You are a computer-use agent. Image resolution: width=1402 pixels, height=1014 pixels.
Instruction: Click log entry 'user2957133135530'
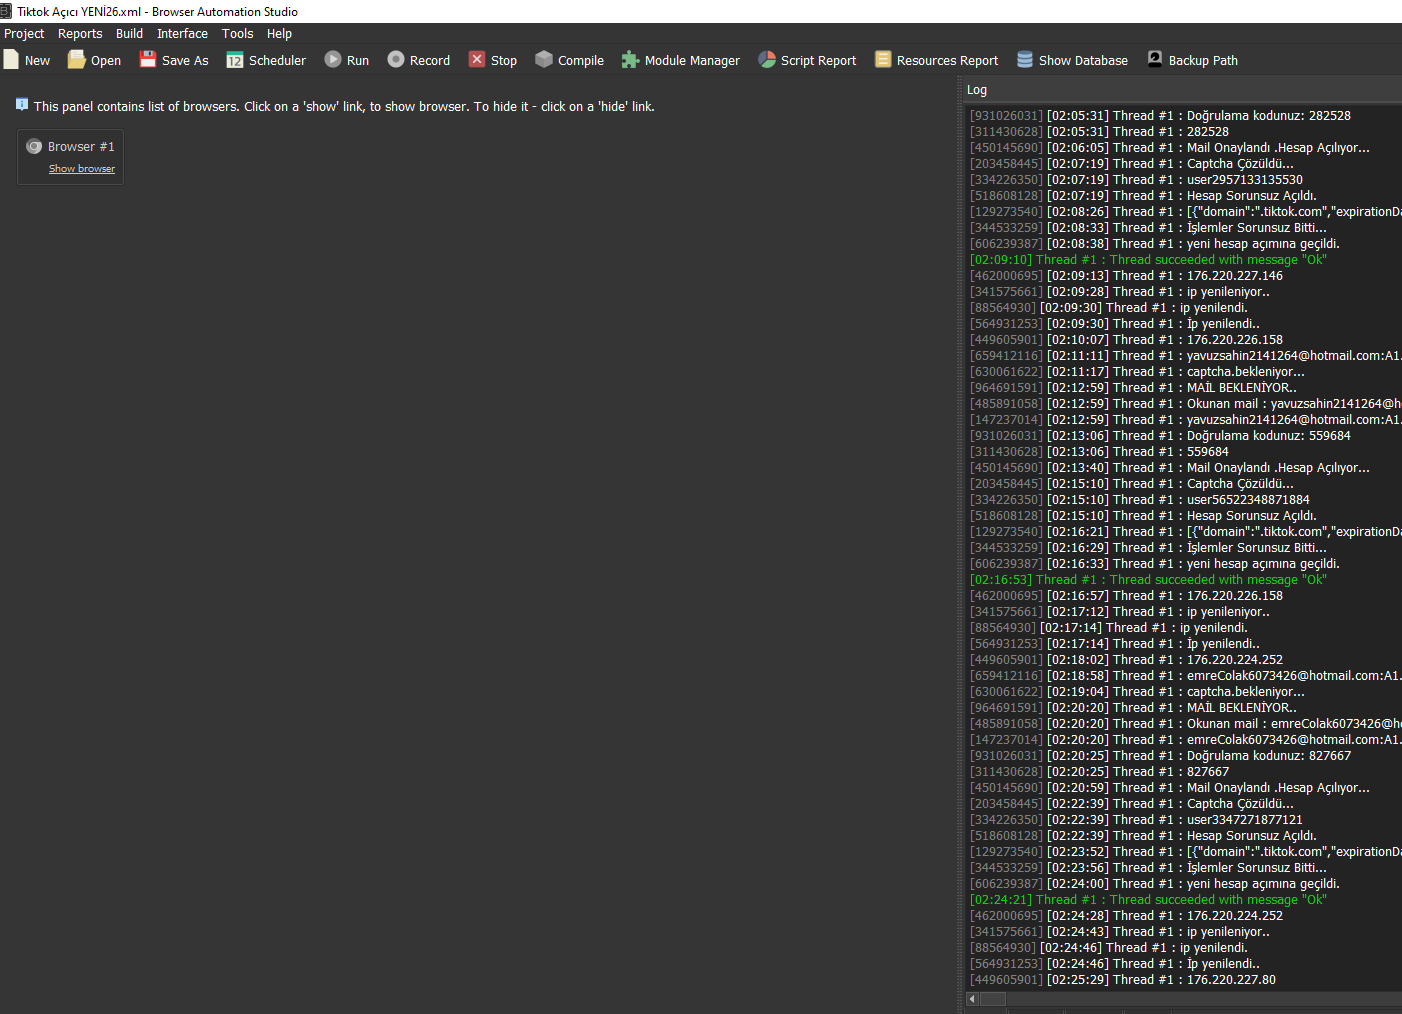point(1136,180)
